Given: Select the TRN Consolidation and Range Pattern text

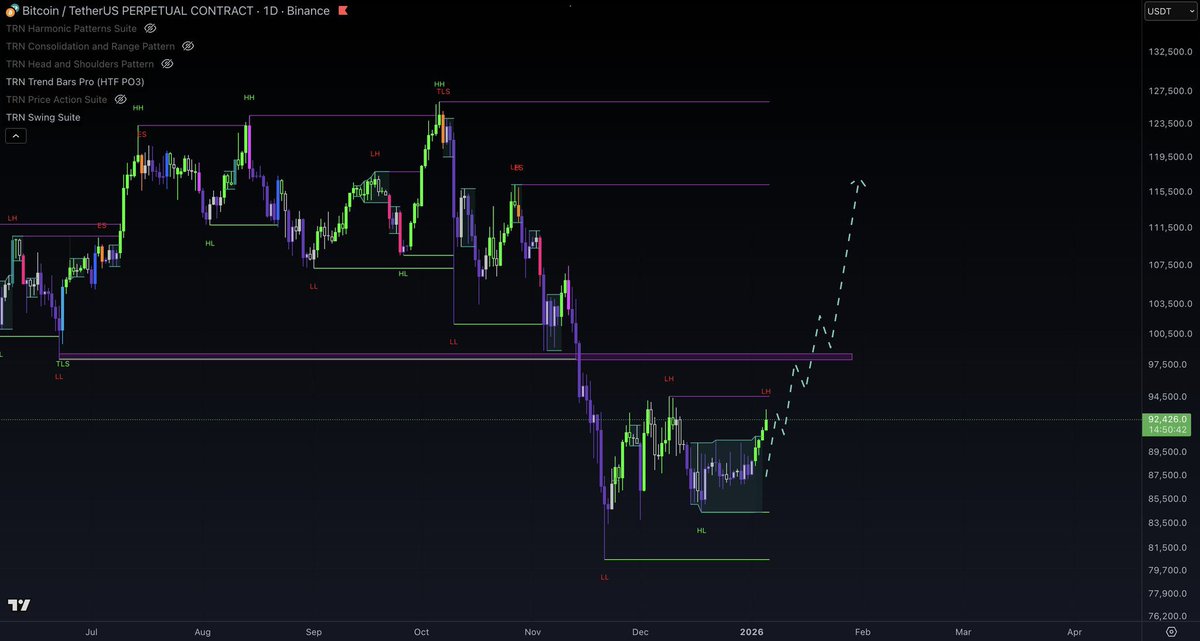Looking at the screenshot, I should [90, 46].
